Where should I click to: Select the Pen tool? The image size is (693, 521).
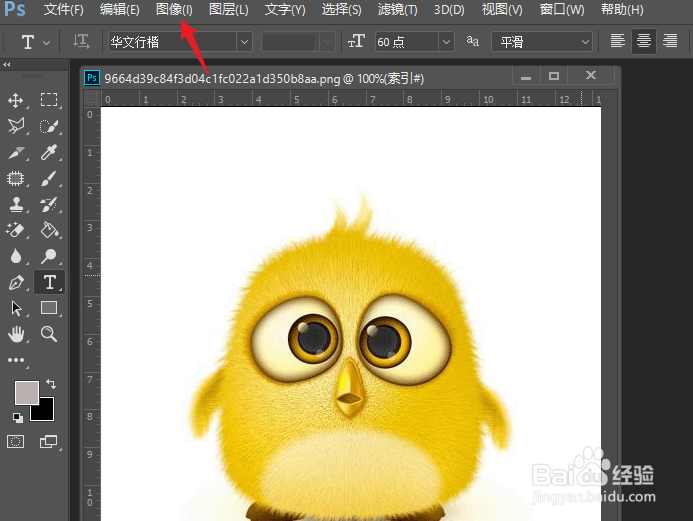click(16, 282)
